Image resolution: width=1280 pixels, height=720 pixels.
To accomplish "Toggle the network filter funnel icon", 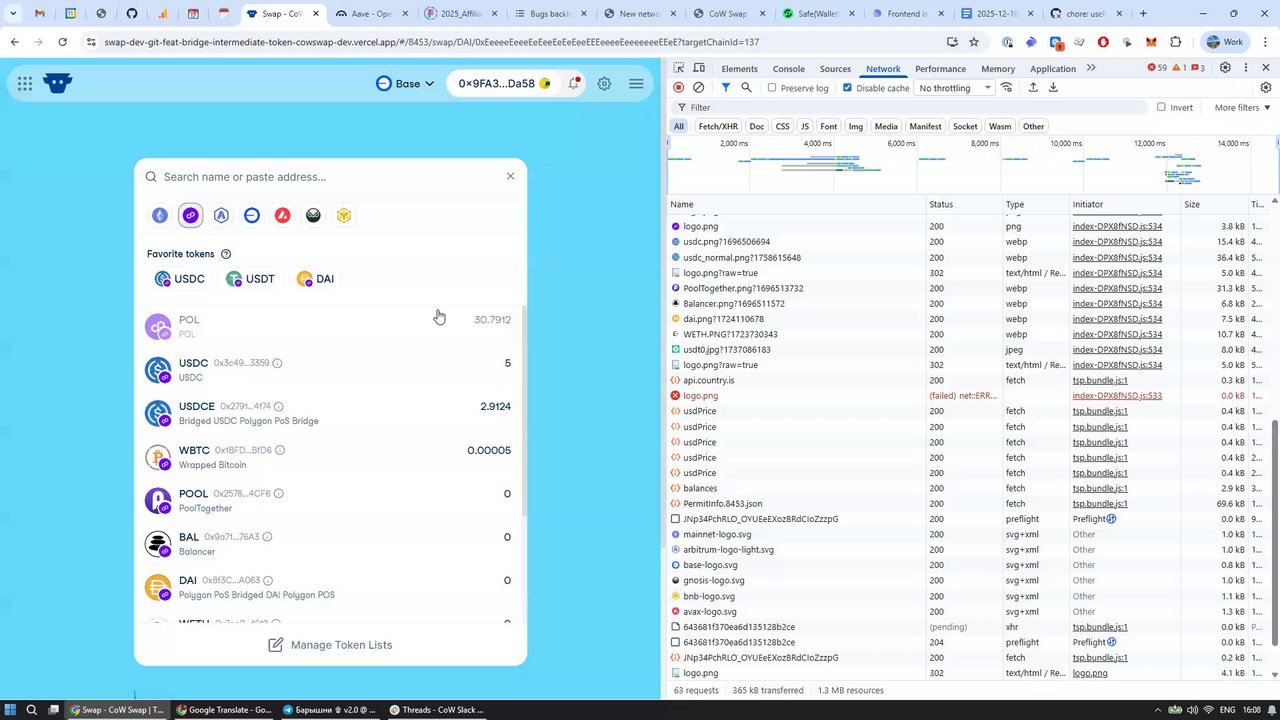I will click(726, 88).
